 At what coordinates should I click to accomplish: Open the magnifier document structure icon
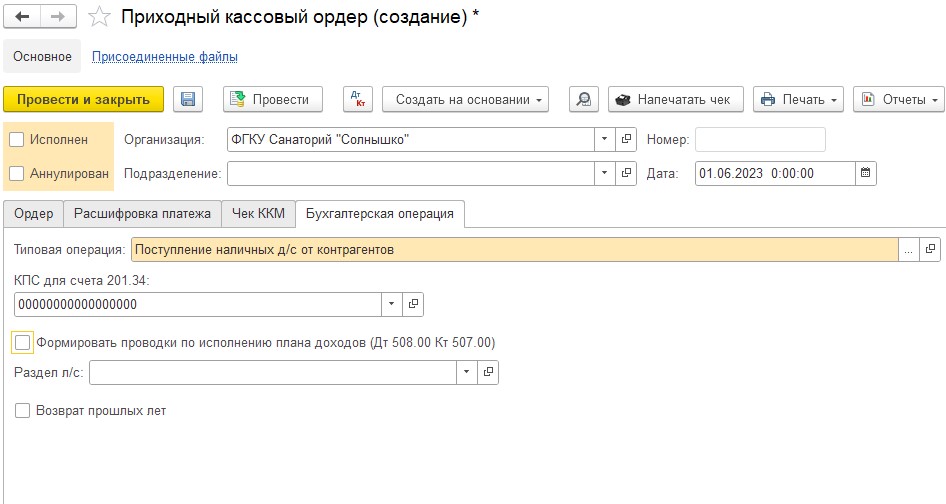pyautogui.click(x=583, y=100)
